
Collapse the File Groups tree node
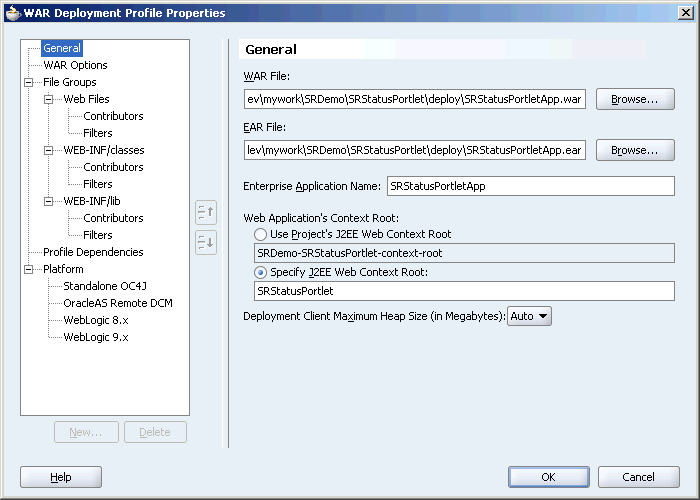[x=29, y=82]
